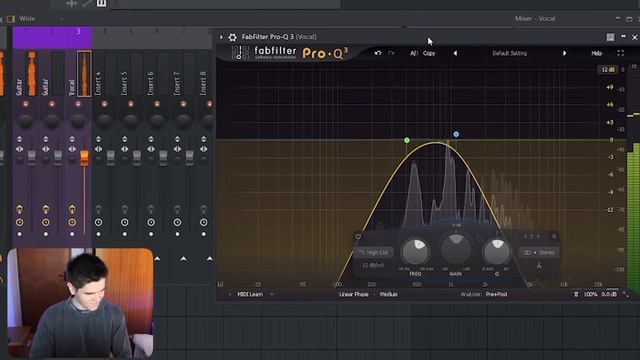This screenshot has height=360, width=640.
Task: Select the second Guitar mixer track
Action: [x=51, y=74]
